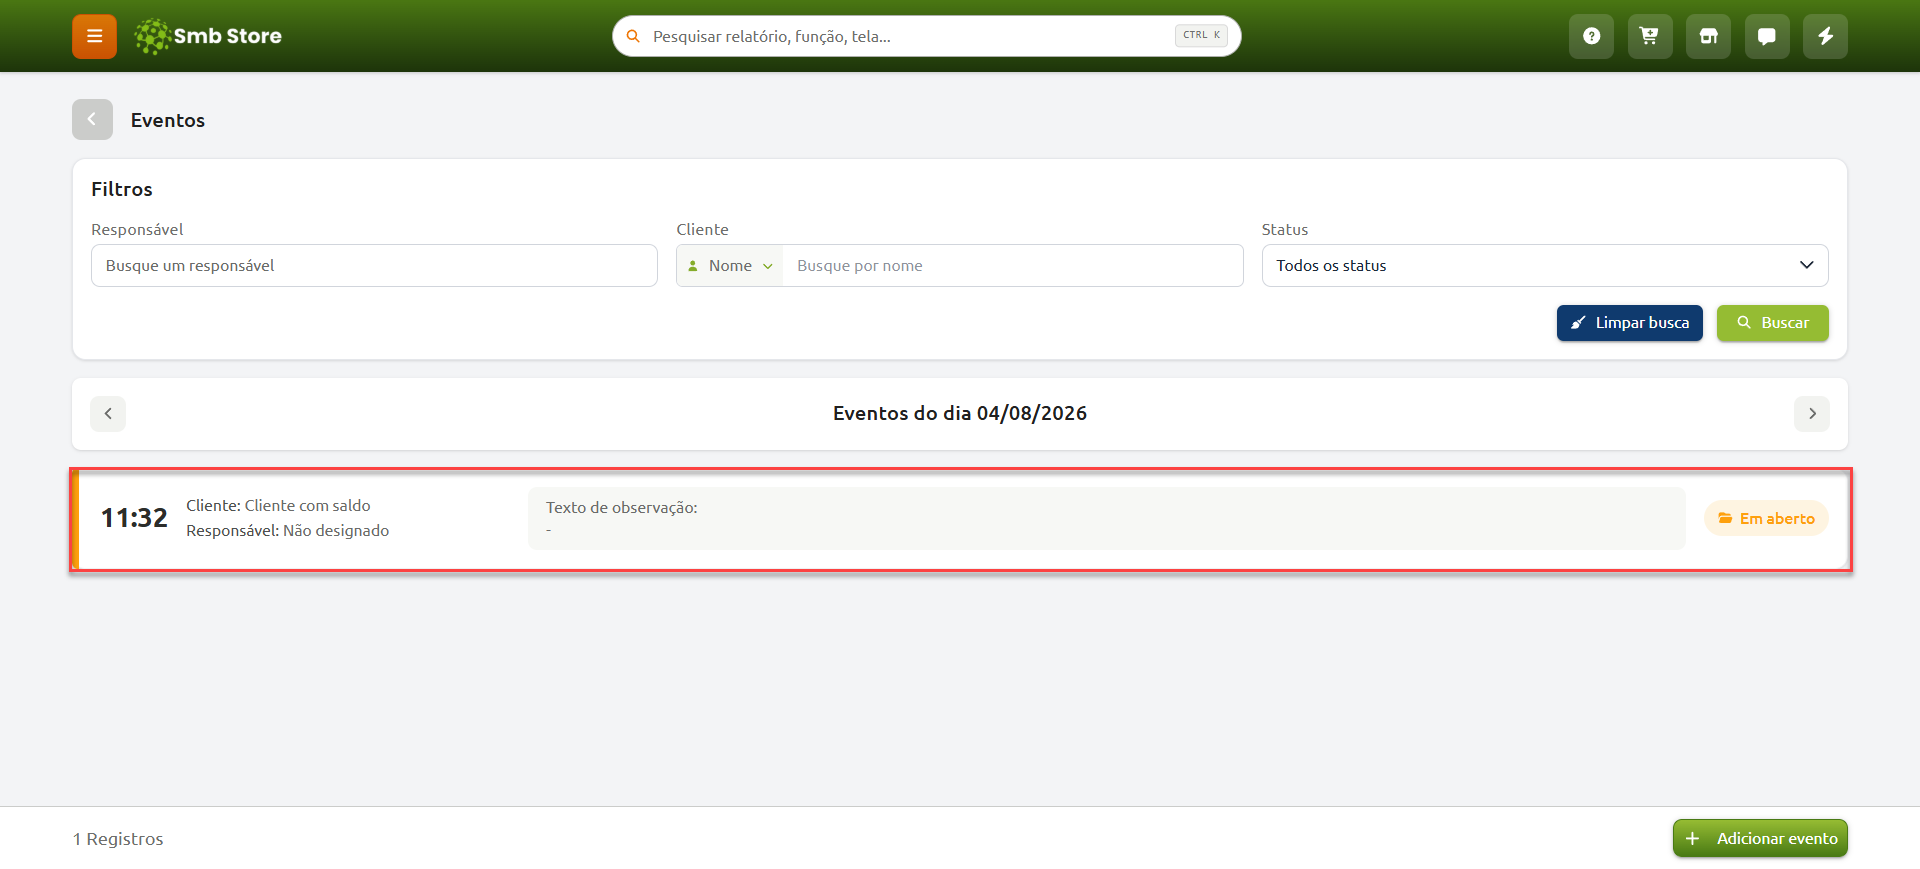Open the orange hamburger menu
Image resolution: width=1920 pixels, height=869 pixels.
point(94,36)
